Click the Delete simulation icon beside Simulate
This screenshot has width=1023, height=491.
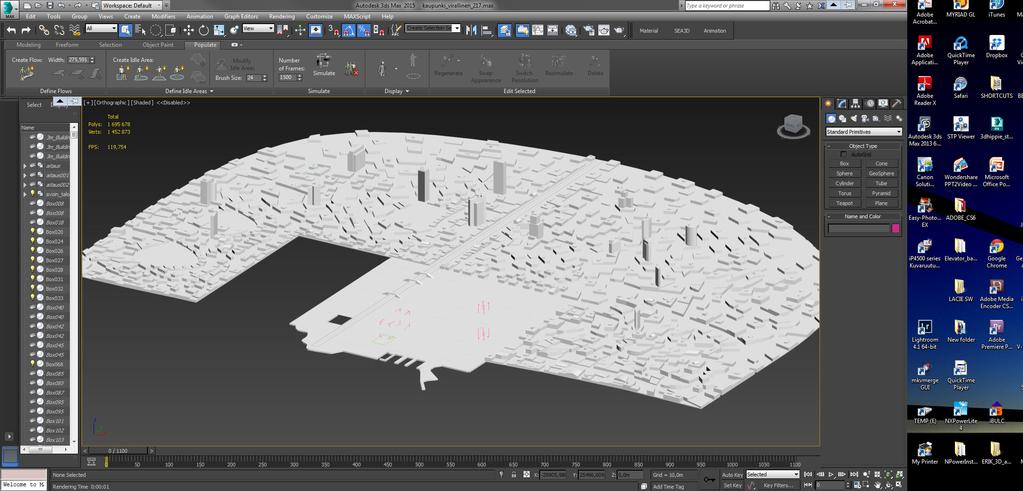pos(352,69)
